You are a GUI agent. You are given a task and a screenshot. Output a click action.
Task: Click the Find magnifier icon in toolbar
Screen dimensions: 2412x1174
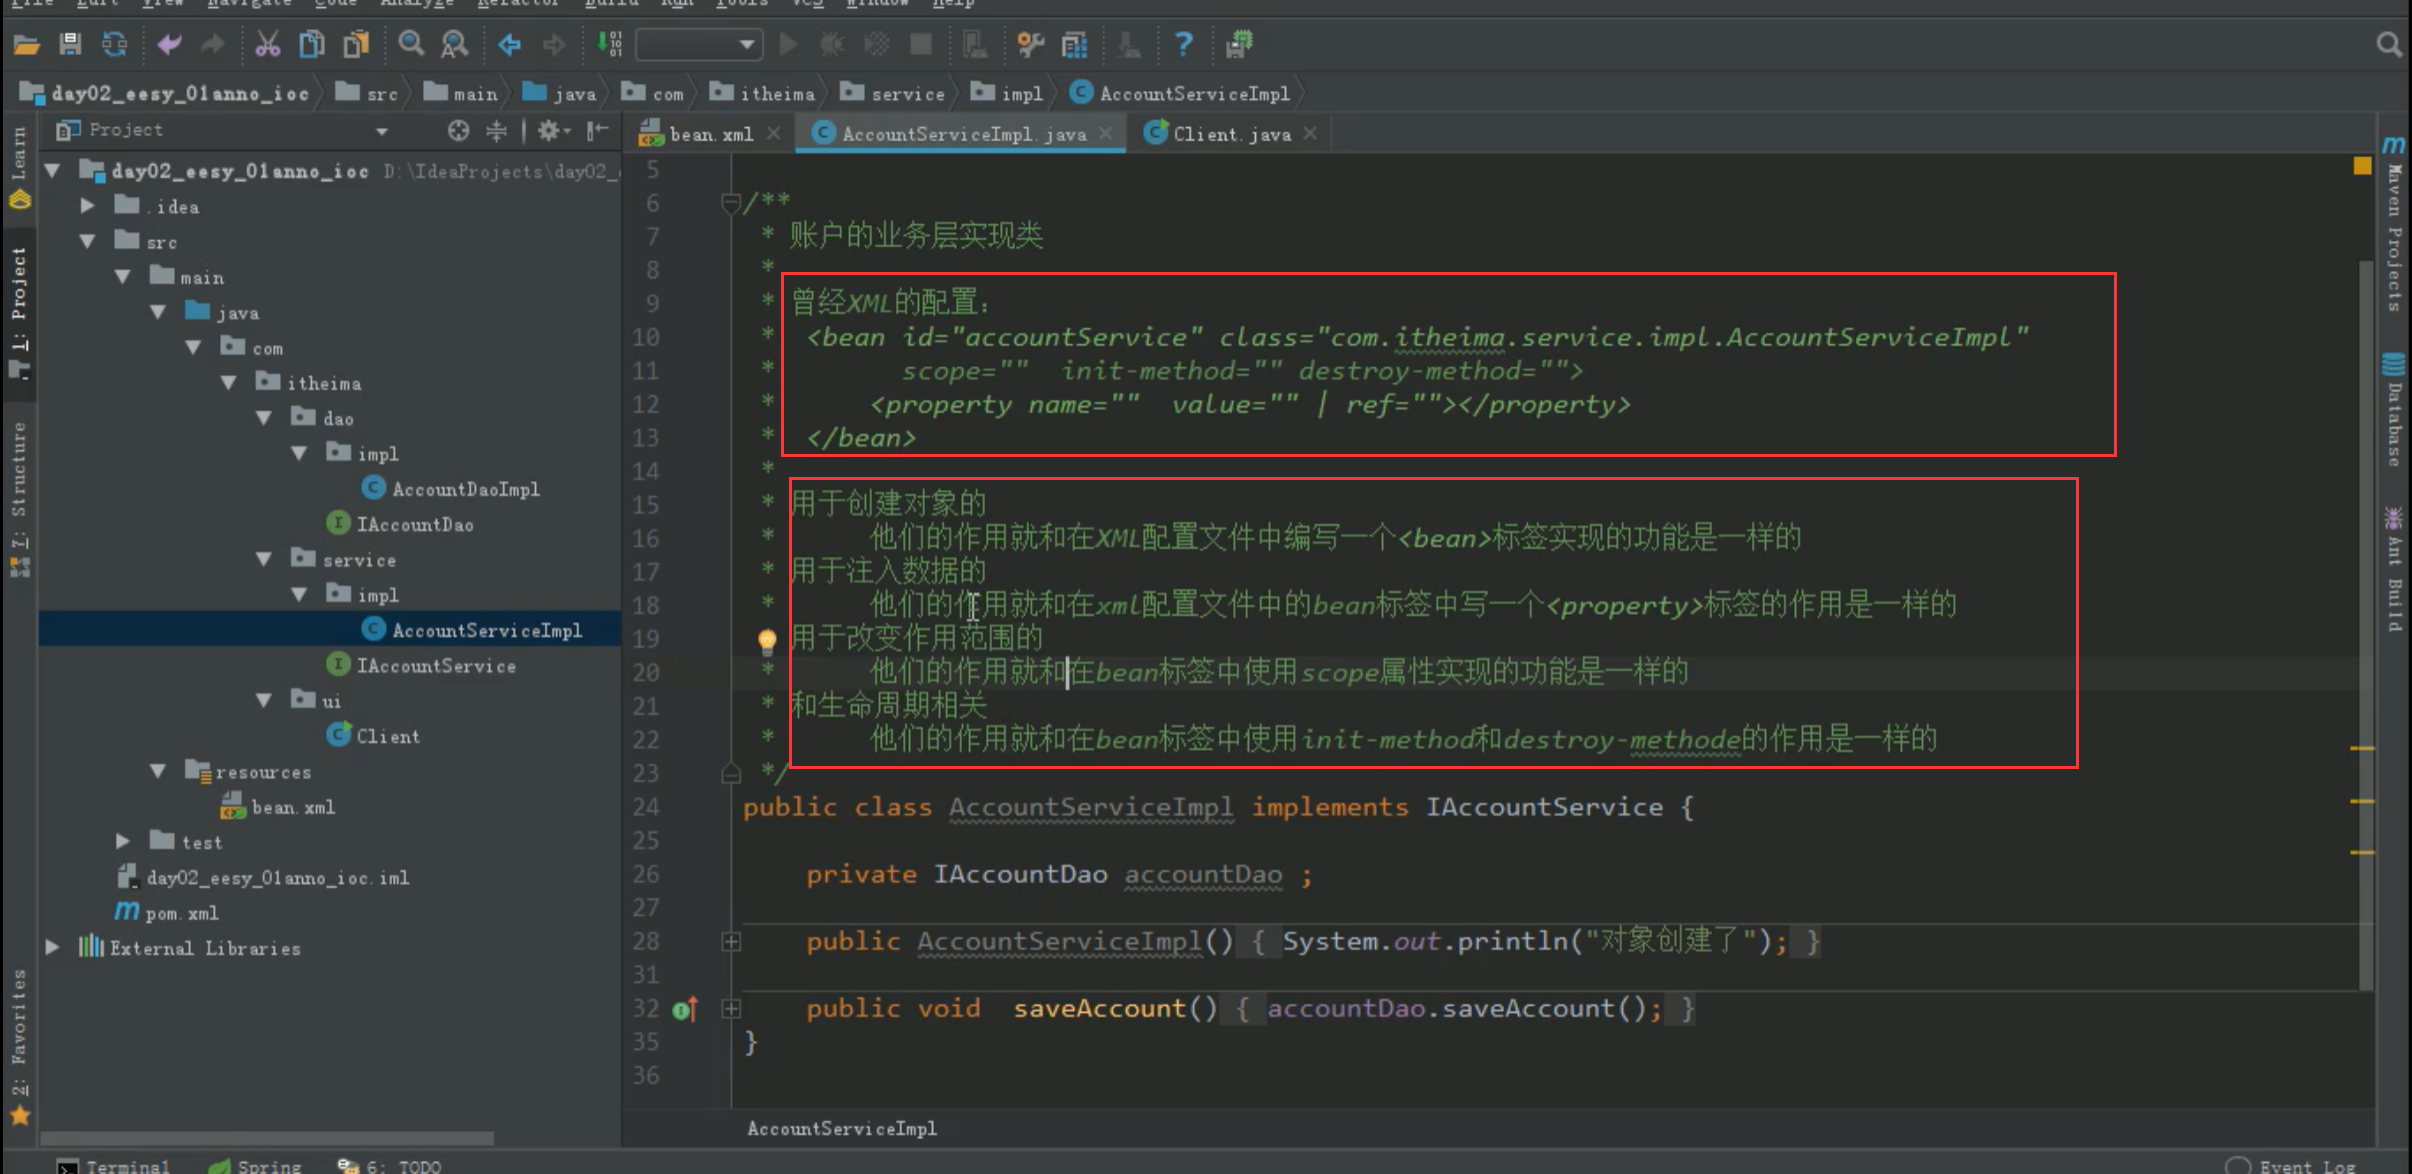(x=411, y=44)
